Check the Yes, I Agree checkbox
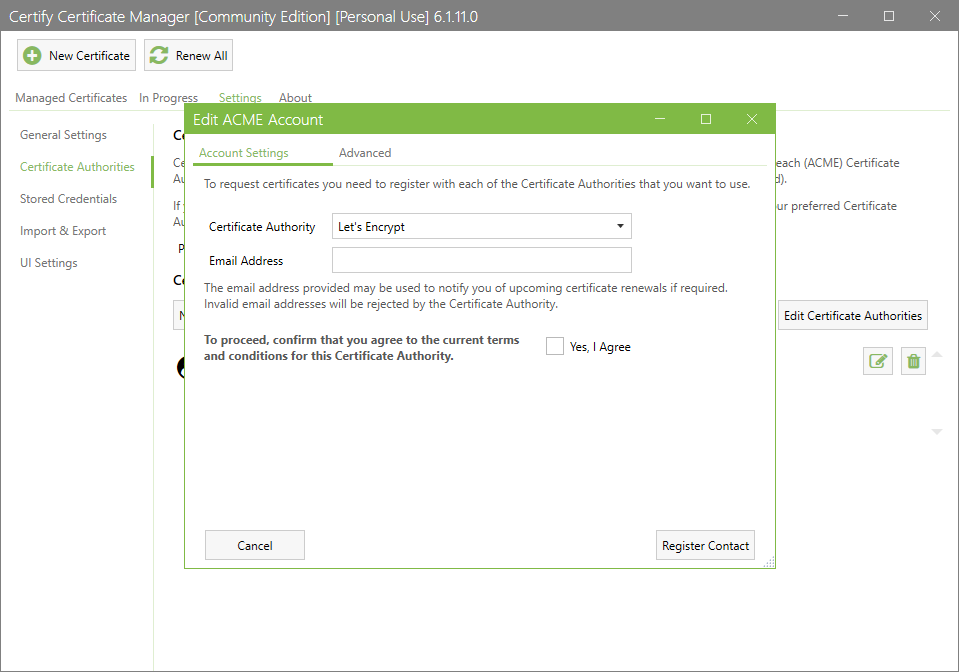 tap(555, 346)
